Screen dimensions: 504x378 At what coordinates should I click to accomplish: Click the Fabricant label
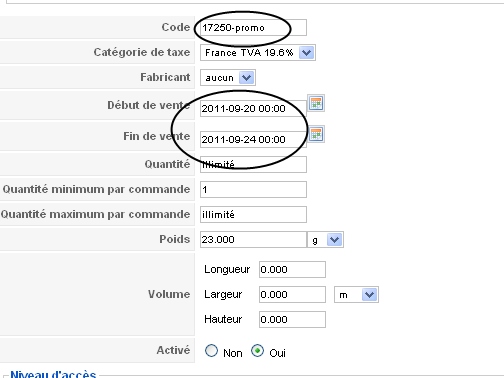click(x=165, y=77)
